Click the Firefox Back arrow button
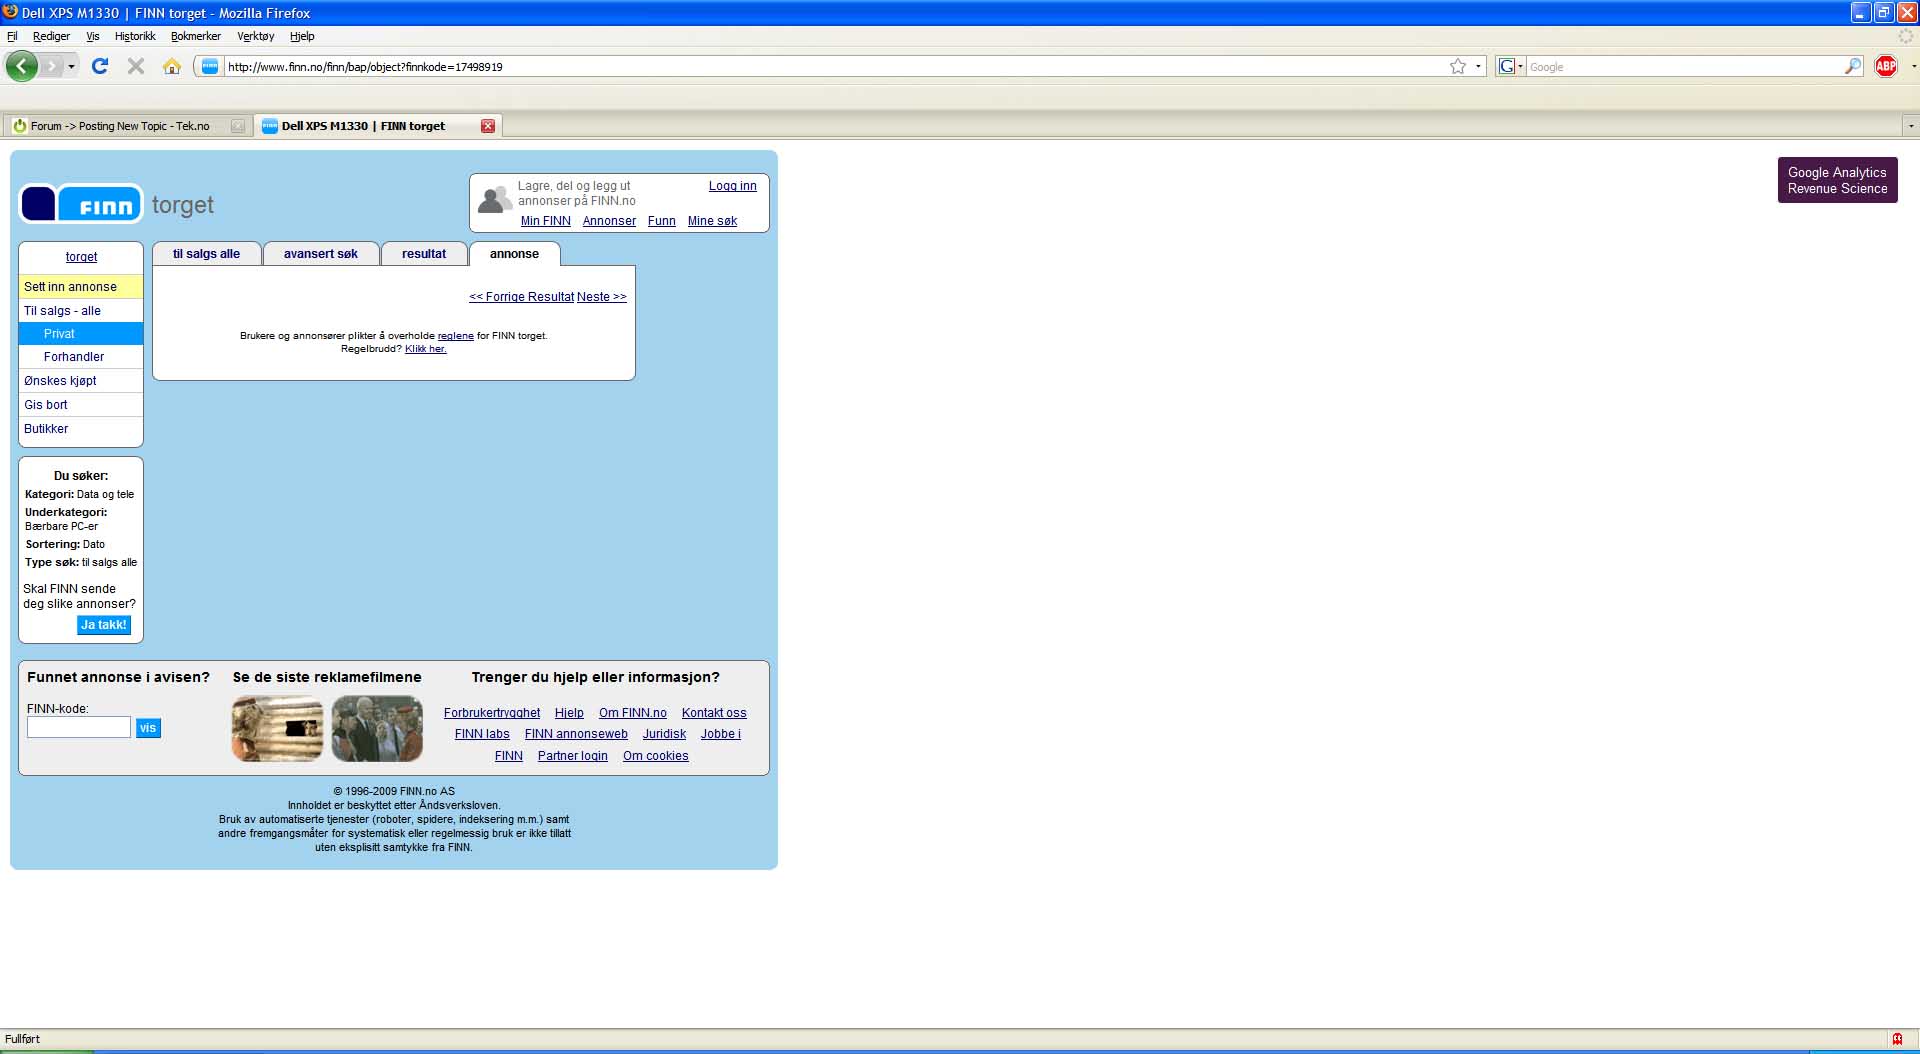The width and height of the screenshot is (1920, 1054). [x=22, y=66]
